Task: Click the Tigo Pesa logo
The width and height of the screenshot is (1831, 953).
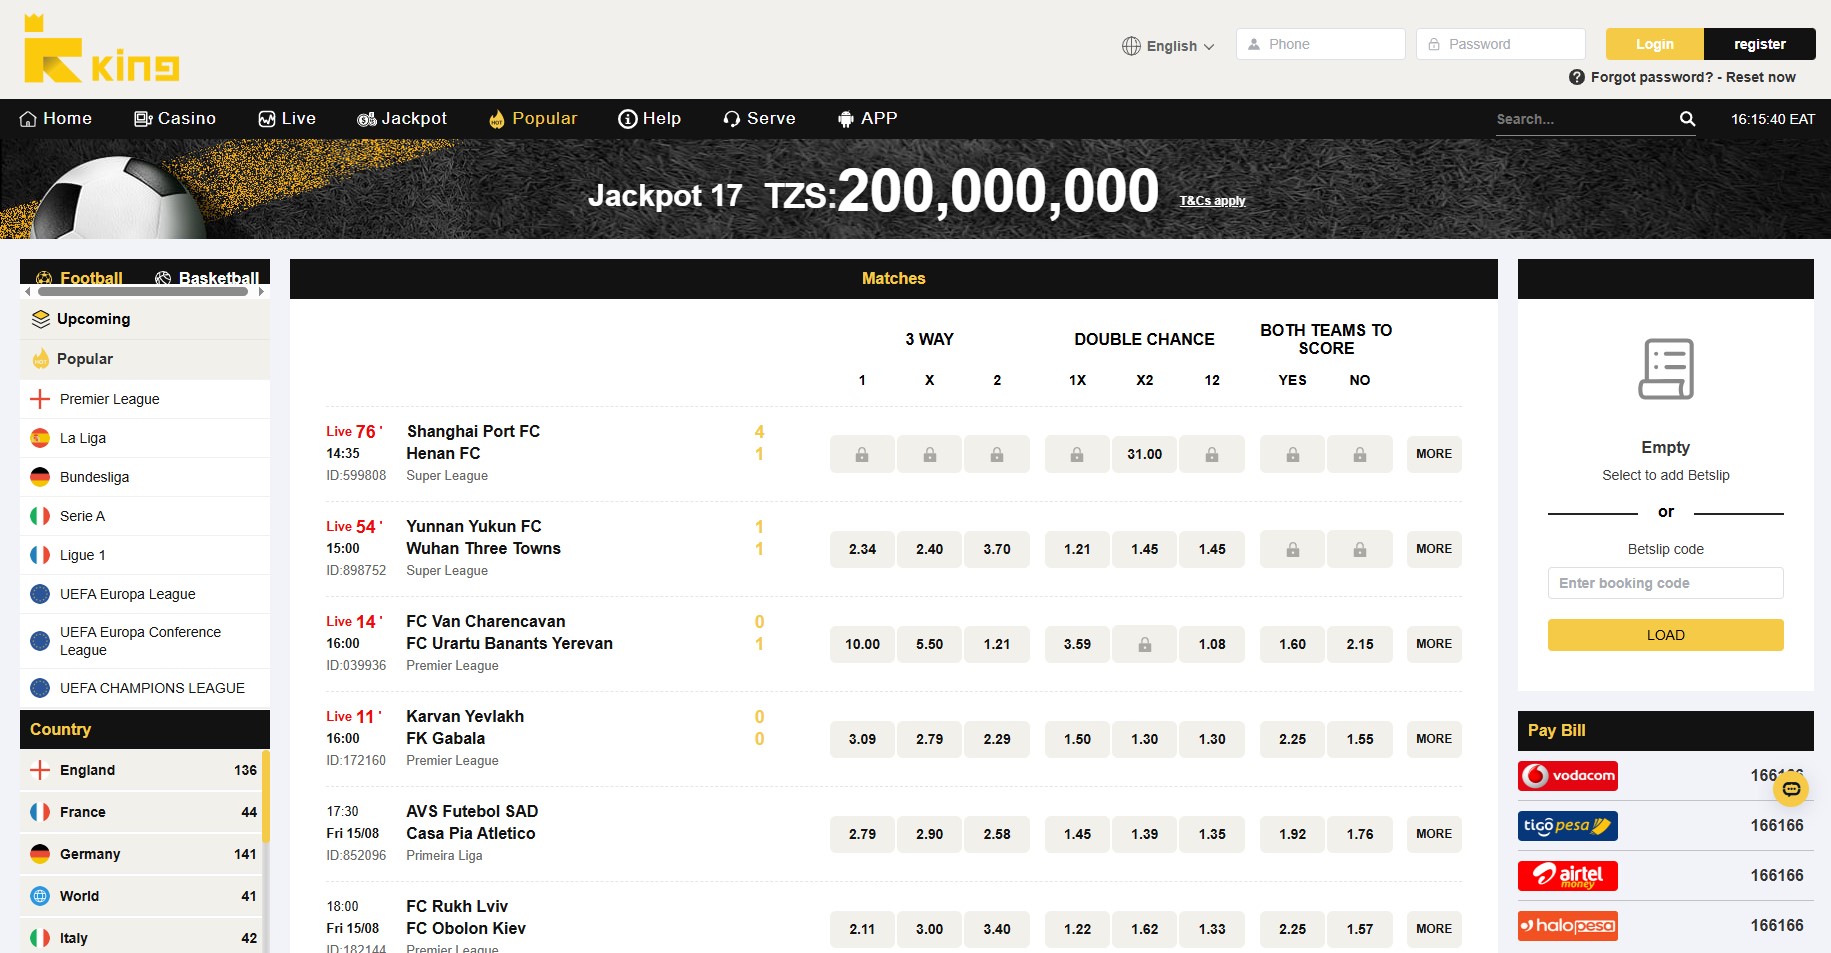Action: [x=1567, y=826]
